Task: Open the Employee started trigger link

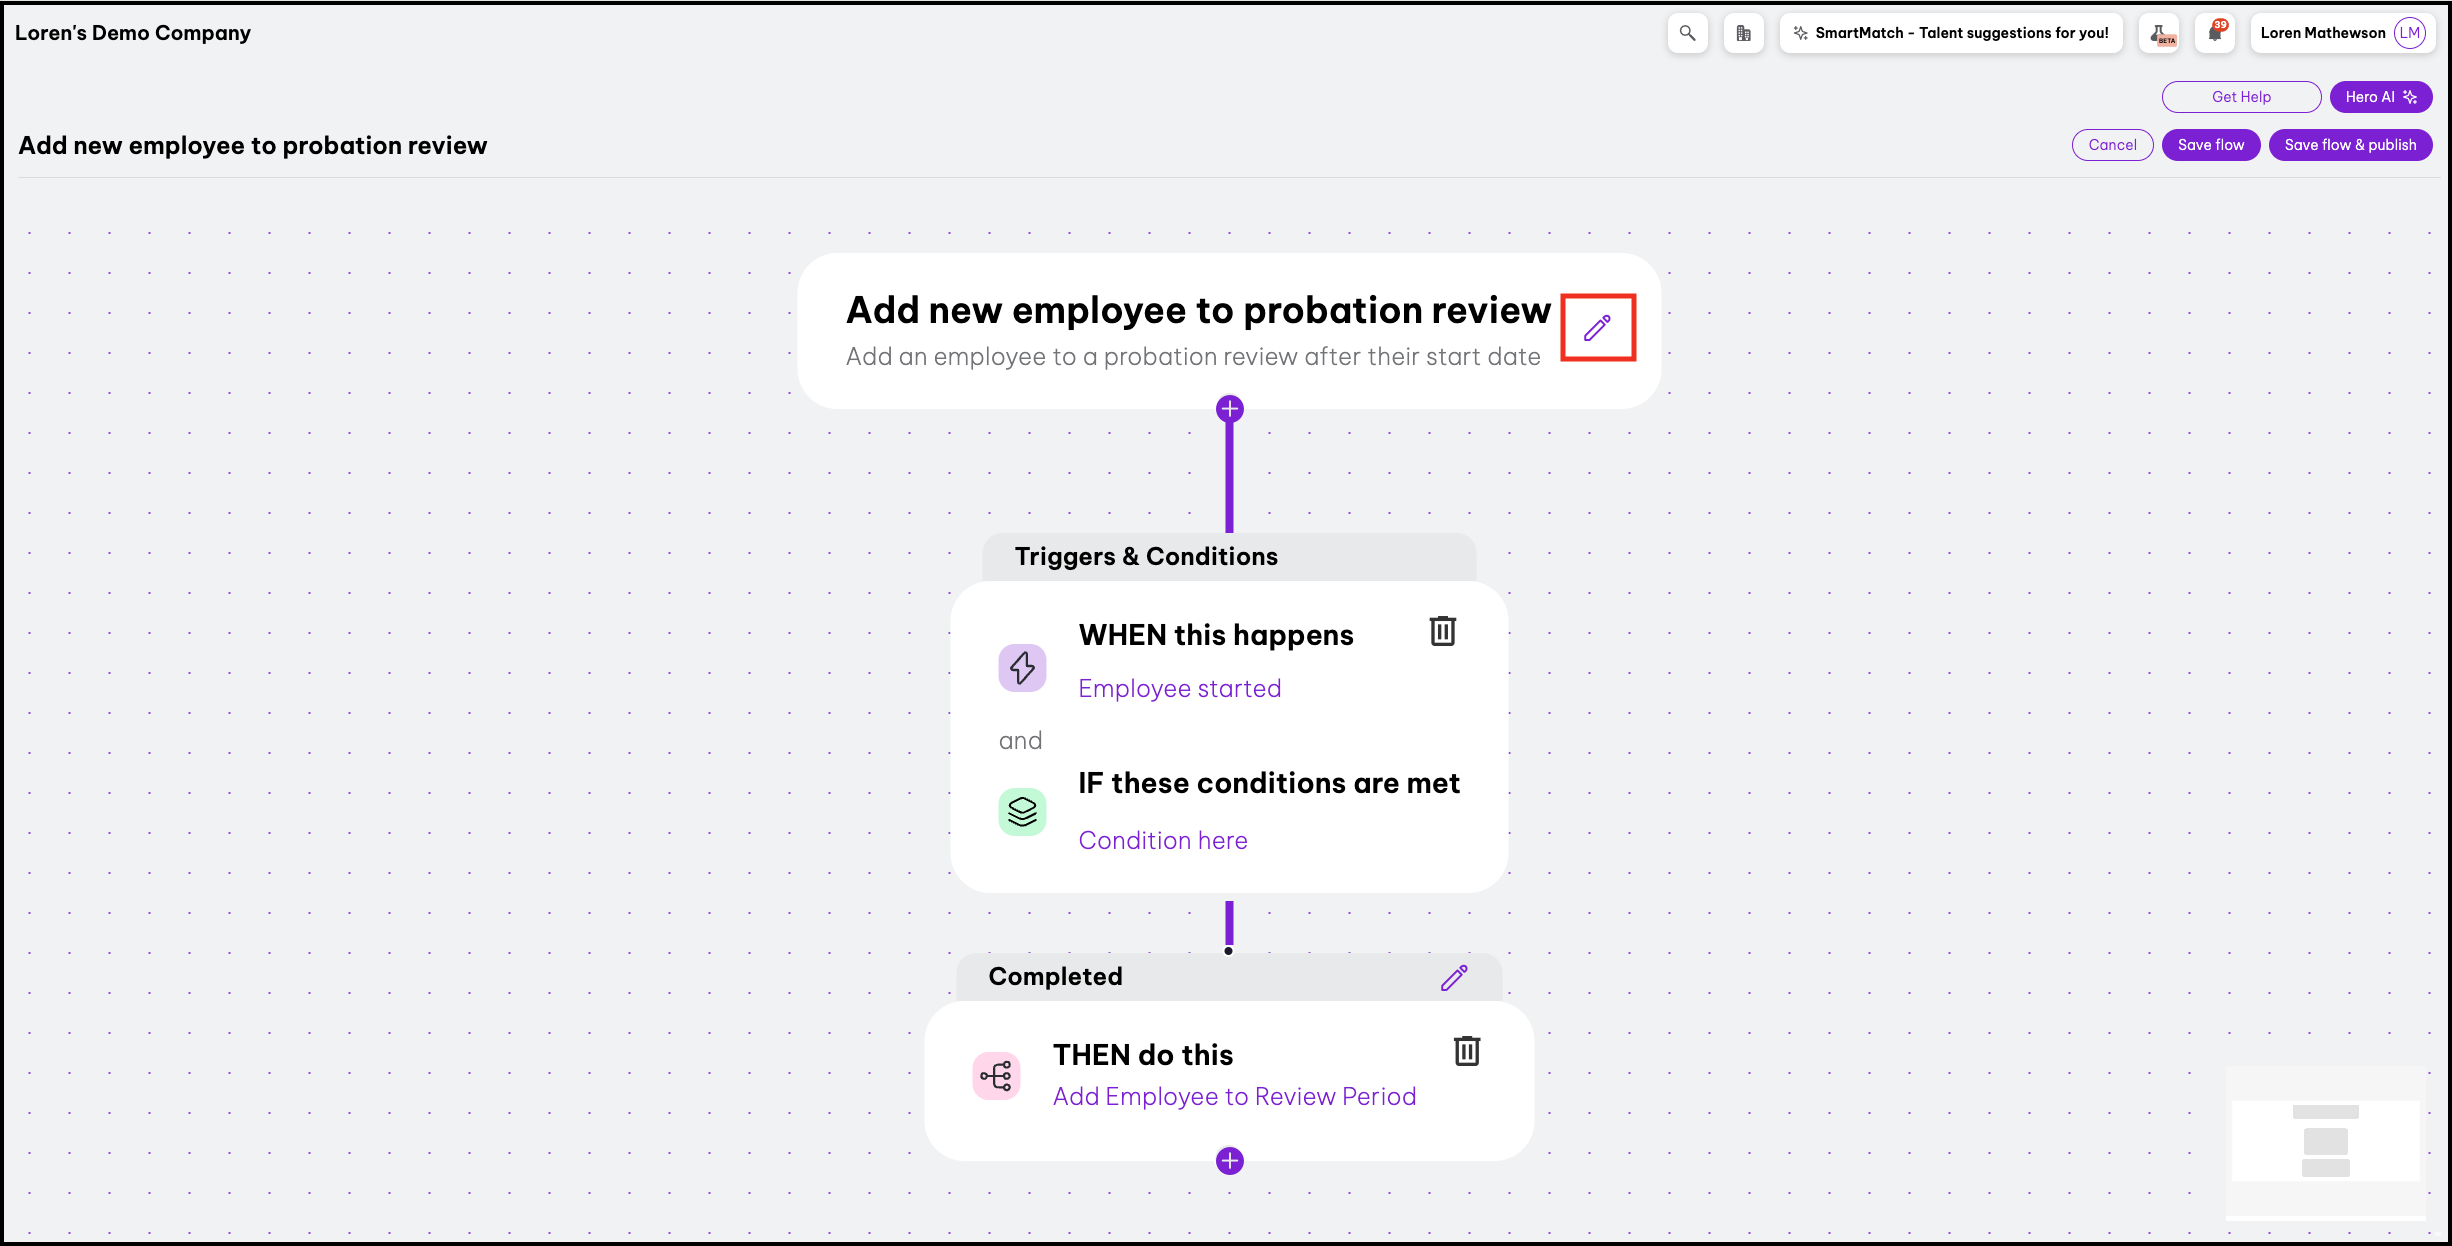Action: click(x=1179, y=689)
